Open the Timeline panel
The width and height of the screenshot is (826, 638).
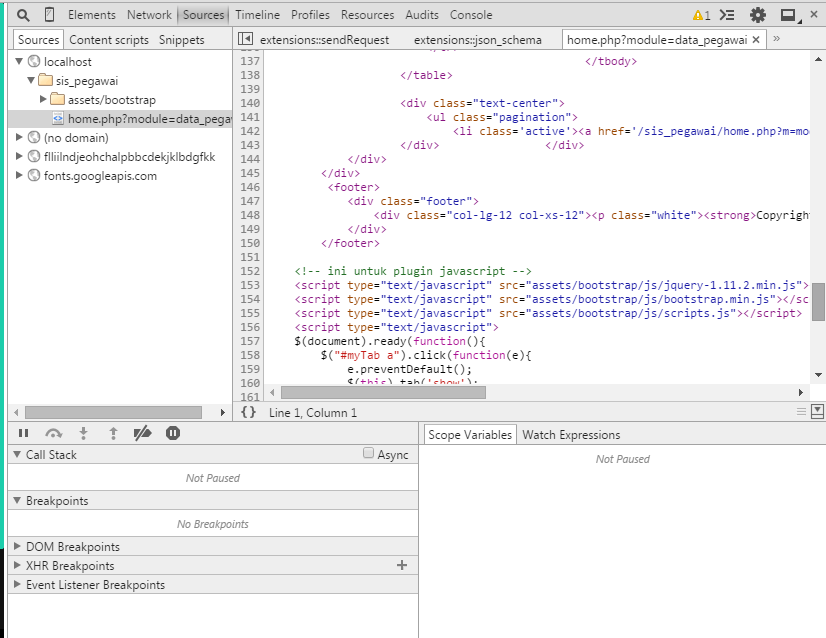[257, 15]
